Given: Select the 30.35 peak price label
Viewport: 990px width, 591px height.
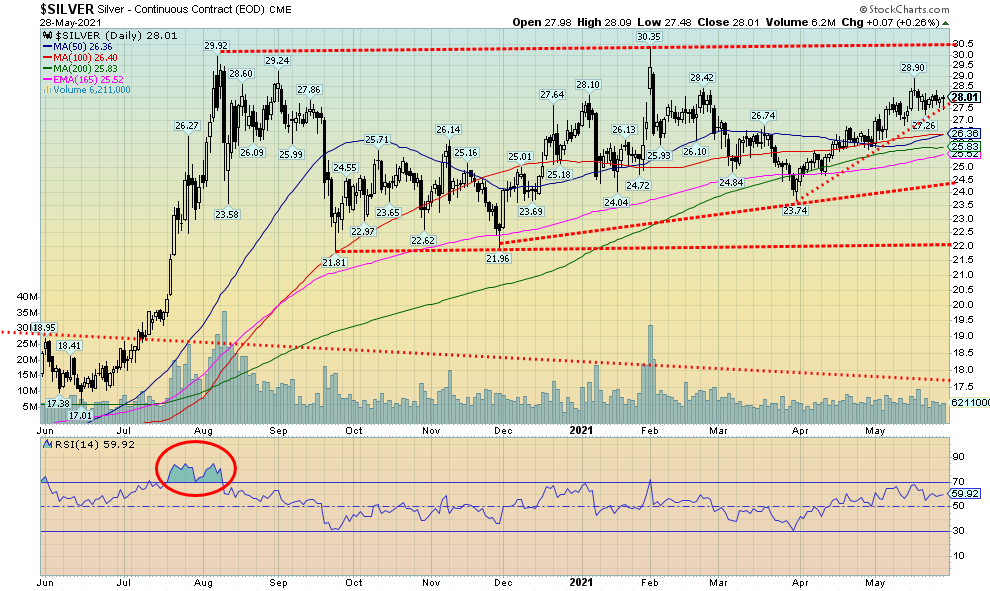Looking at the screenshot, I should (650, 37).
